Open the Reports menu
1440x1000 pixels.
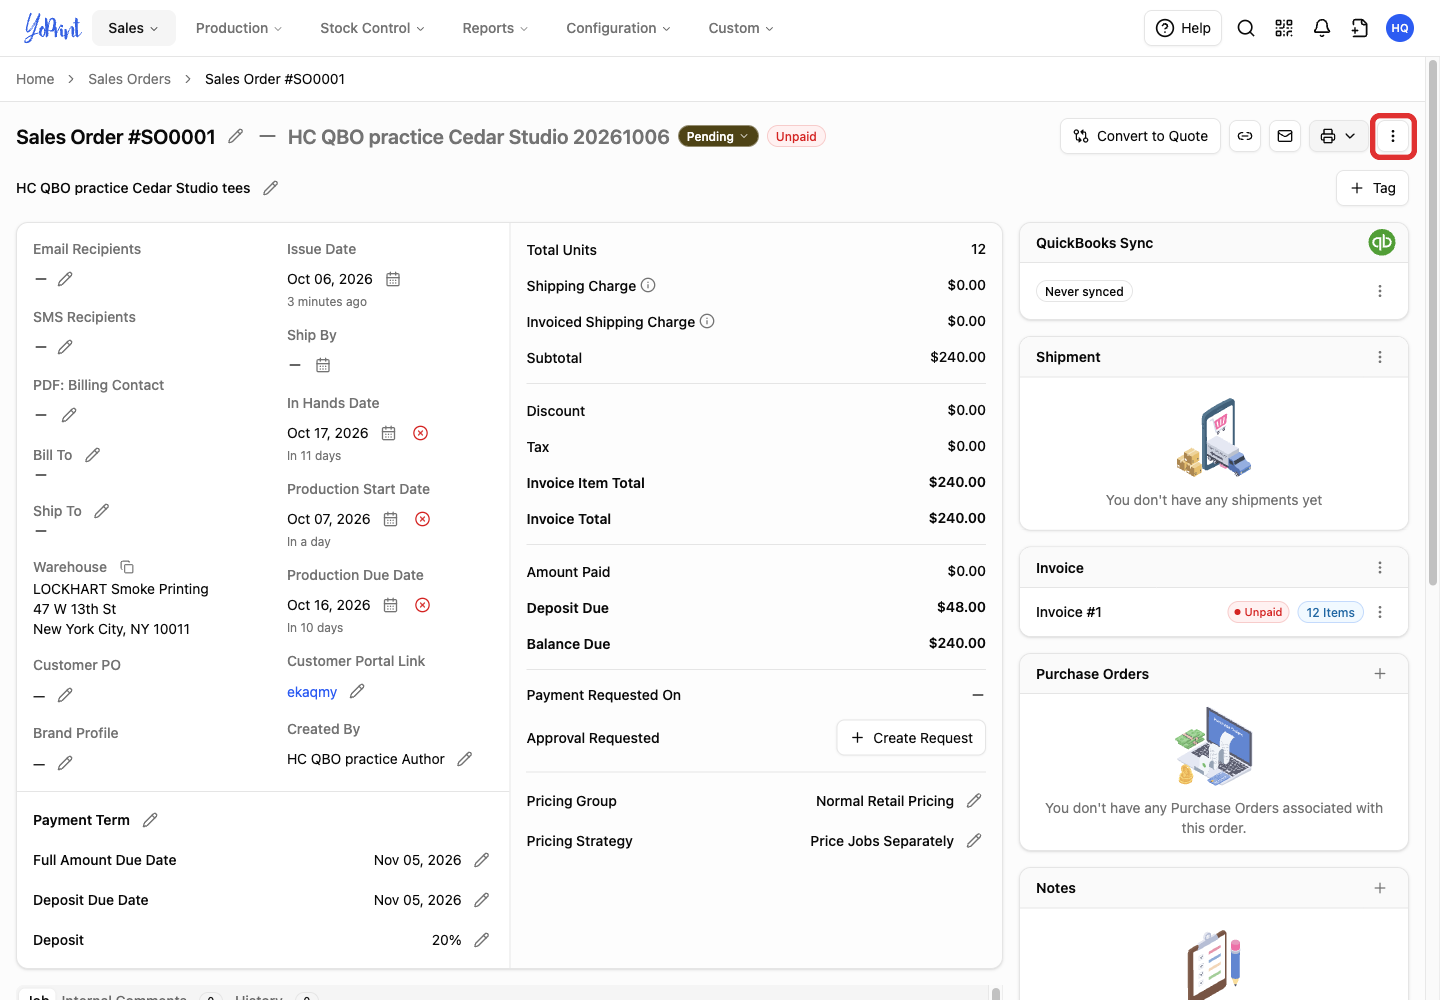point(495,28)
